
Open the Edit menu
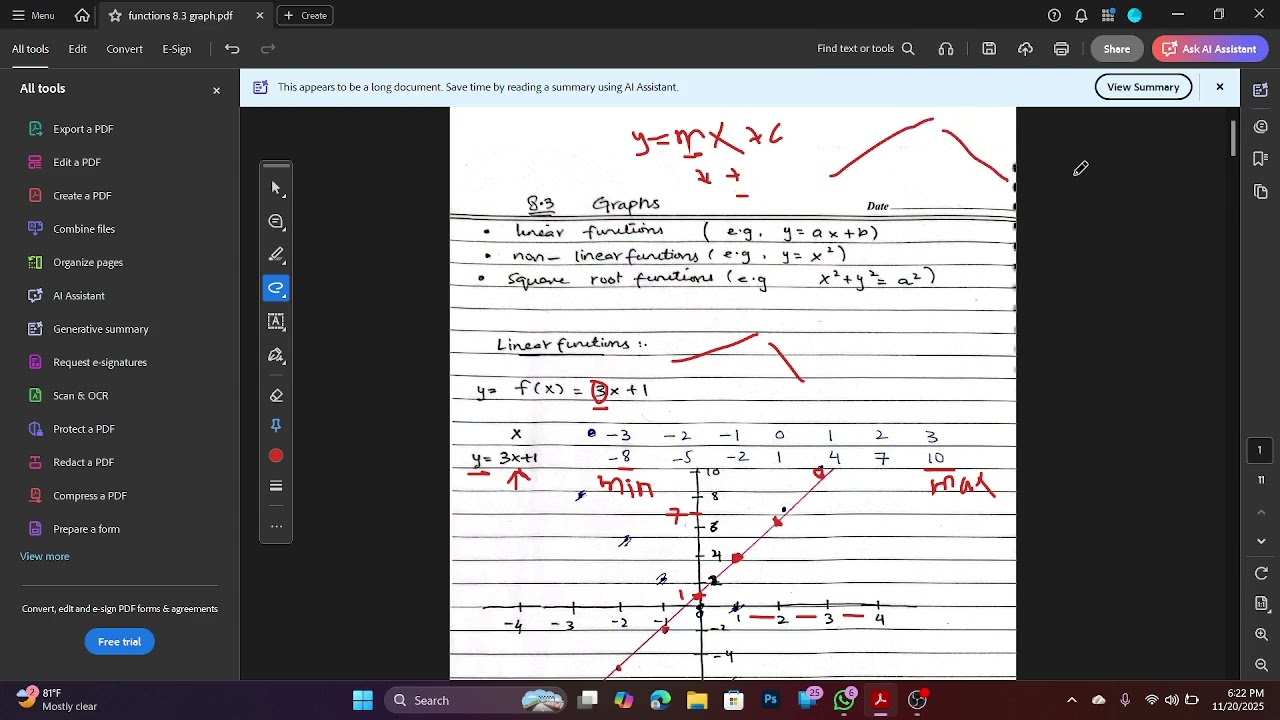coord(77,49)
